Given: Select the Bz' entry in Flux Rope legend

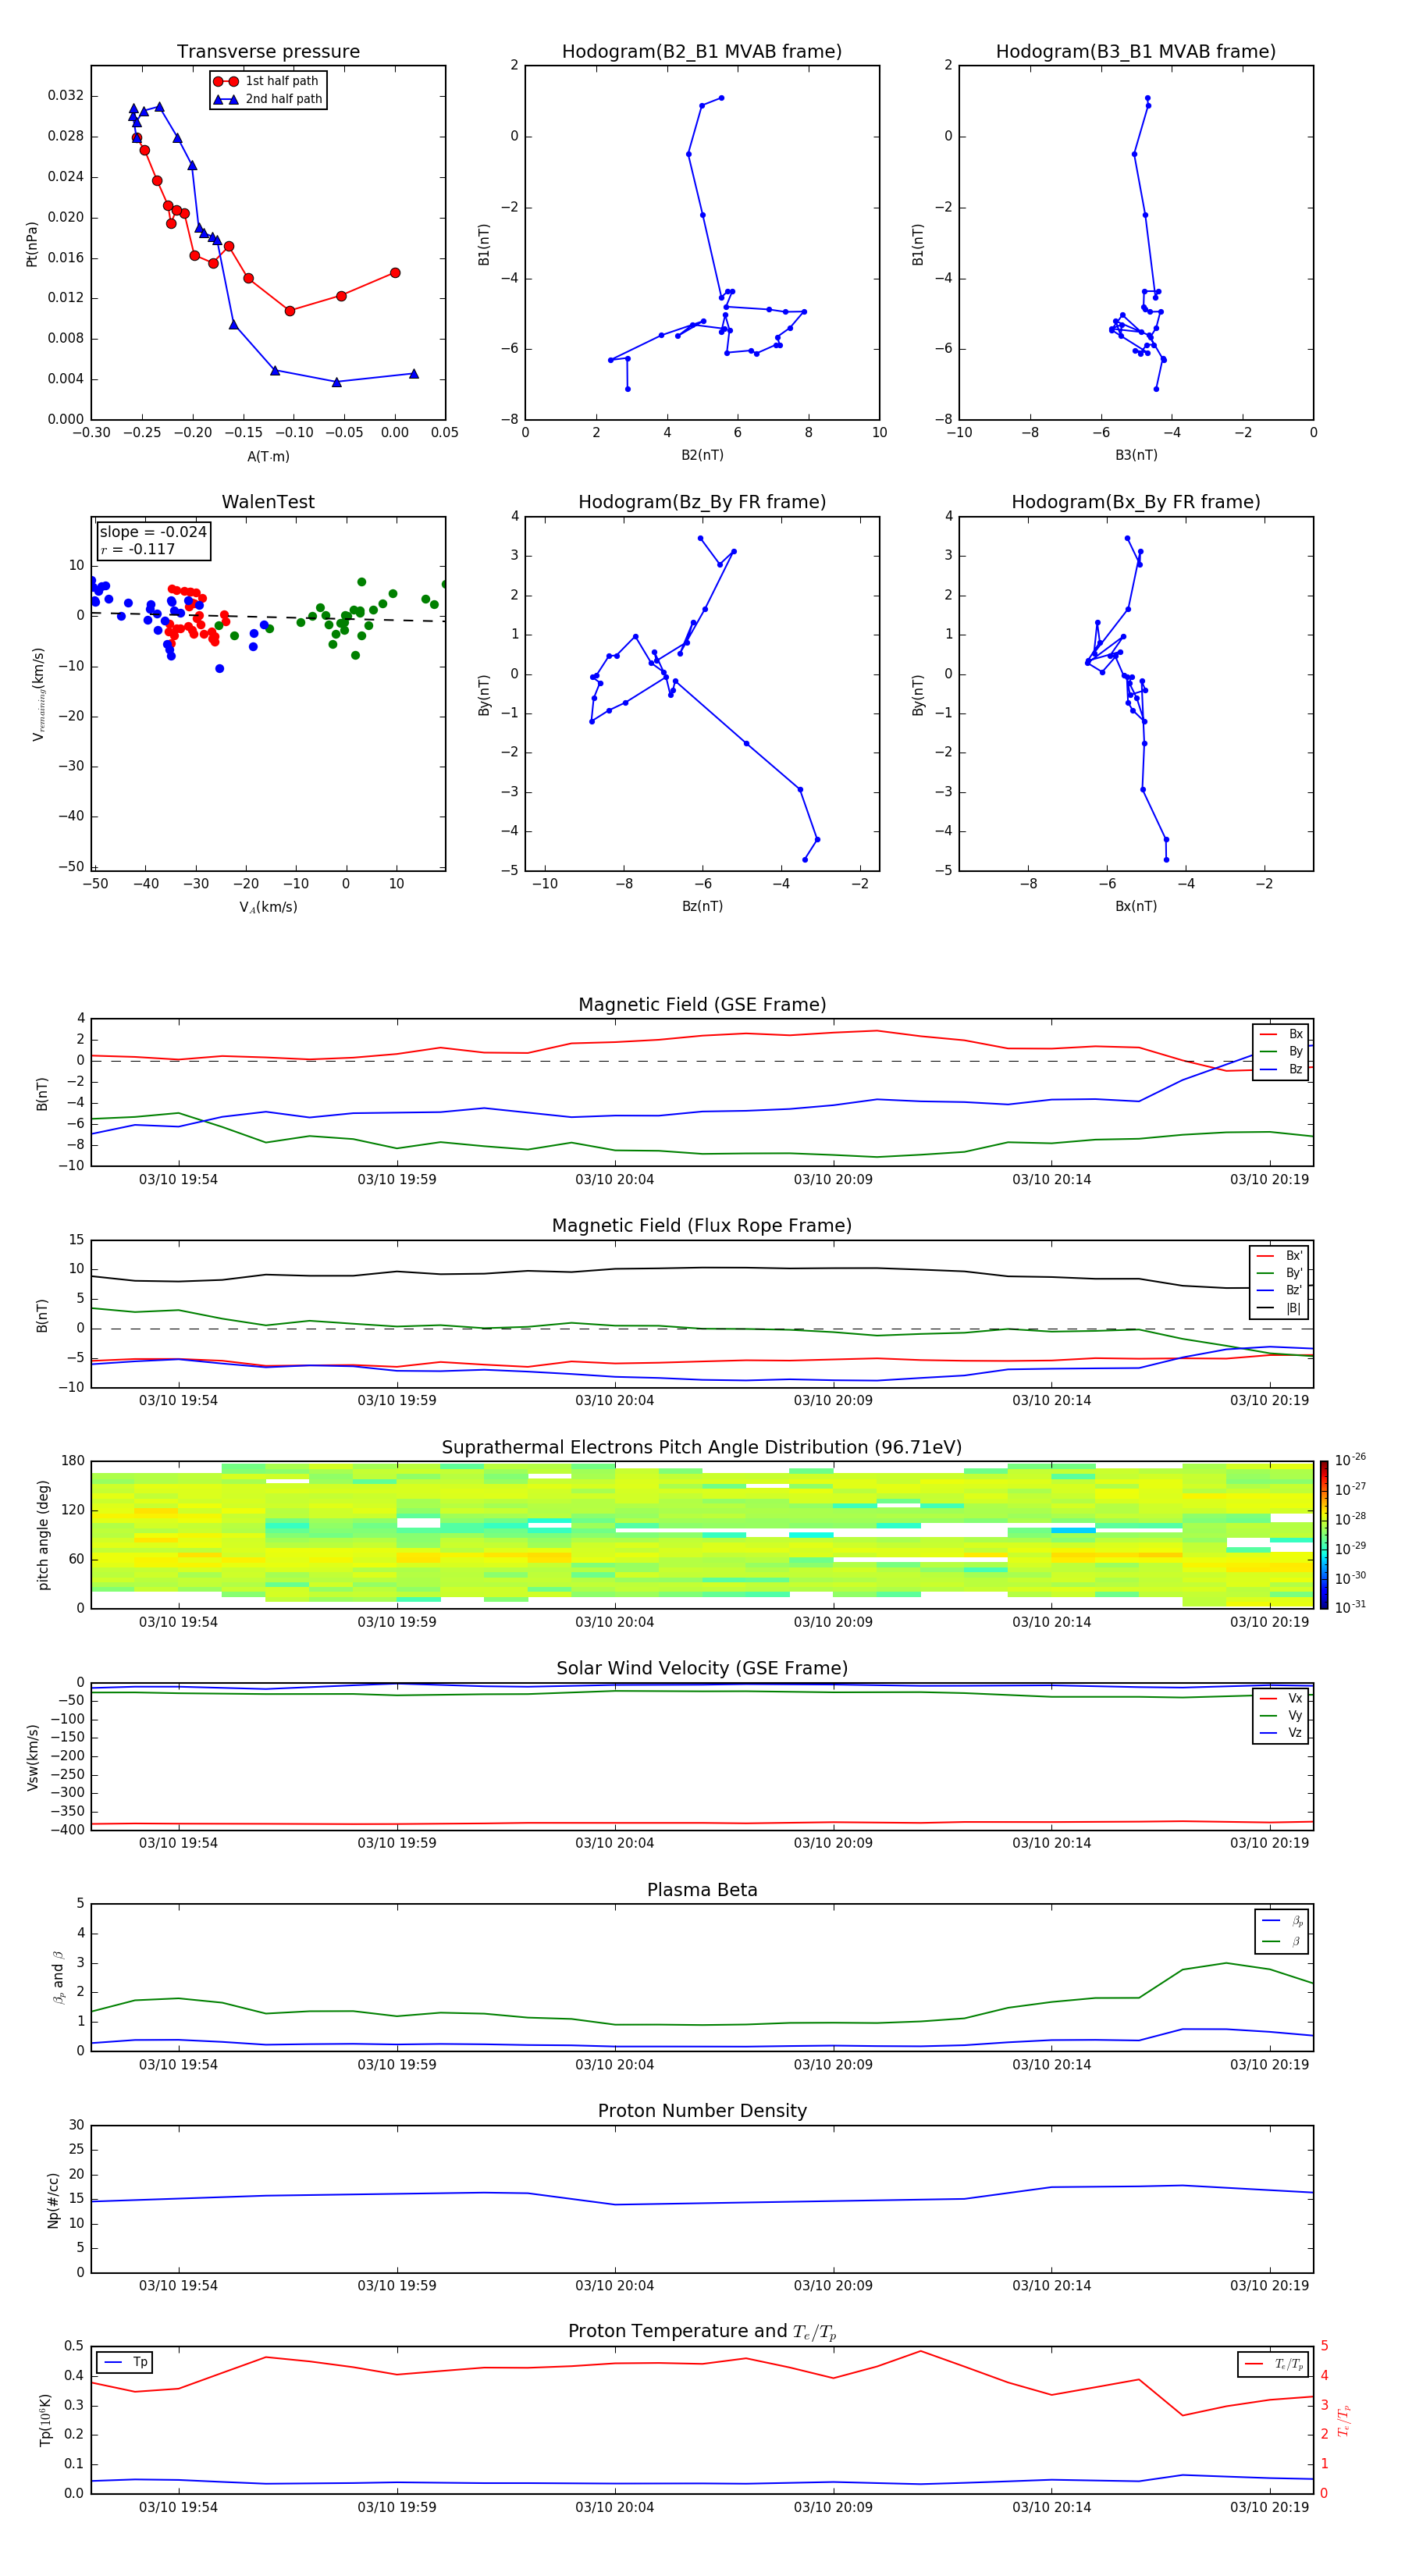Looking at the screenshot, I should pos(1279,1290).
